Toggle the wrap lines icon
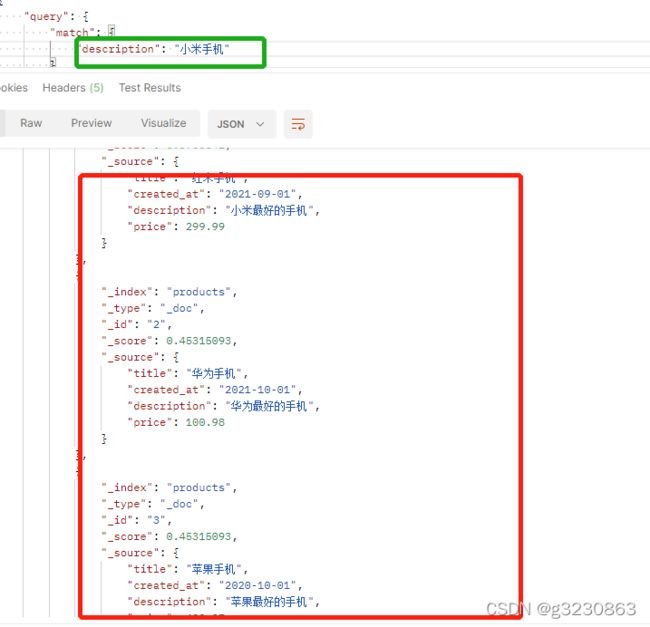The height and width of the screenshot is (627, 650). (298, 124)
